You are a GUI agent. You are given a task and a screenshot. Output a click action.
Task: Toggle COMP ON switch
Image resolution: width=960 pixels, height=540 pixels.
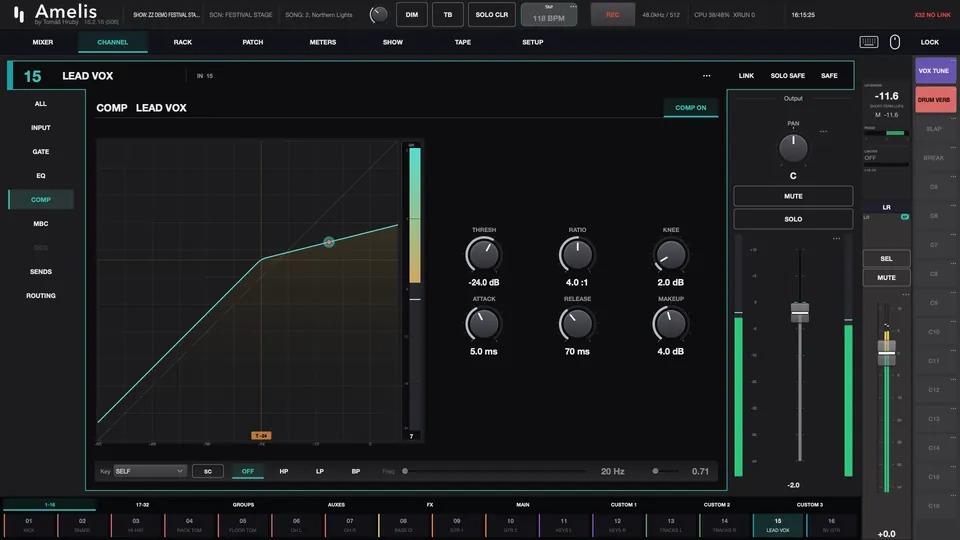691,108
